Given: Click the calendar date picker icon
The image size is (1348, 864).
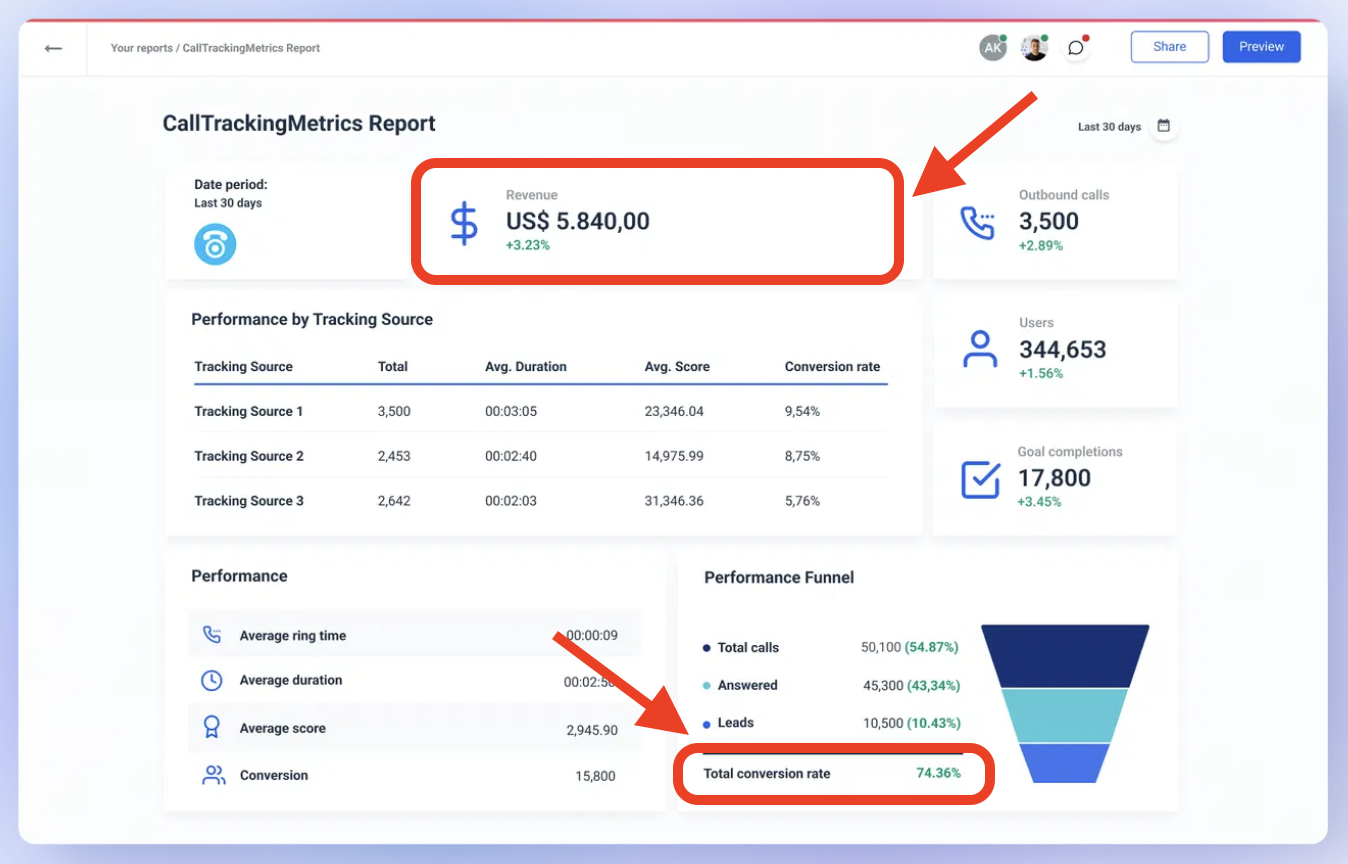Looking at the screenshot, I should coord(1164,126).
